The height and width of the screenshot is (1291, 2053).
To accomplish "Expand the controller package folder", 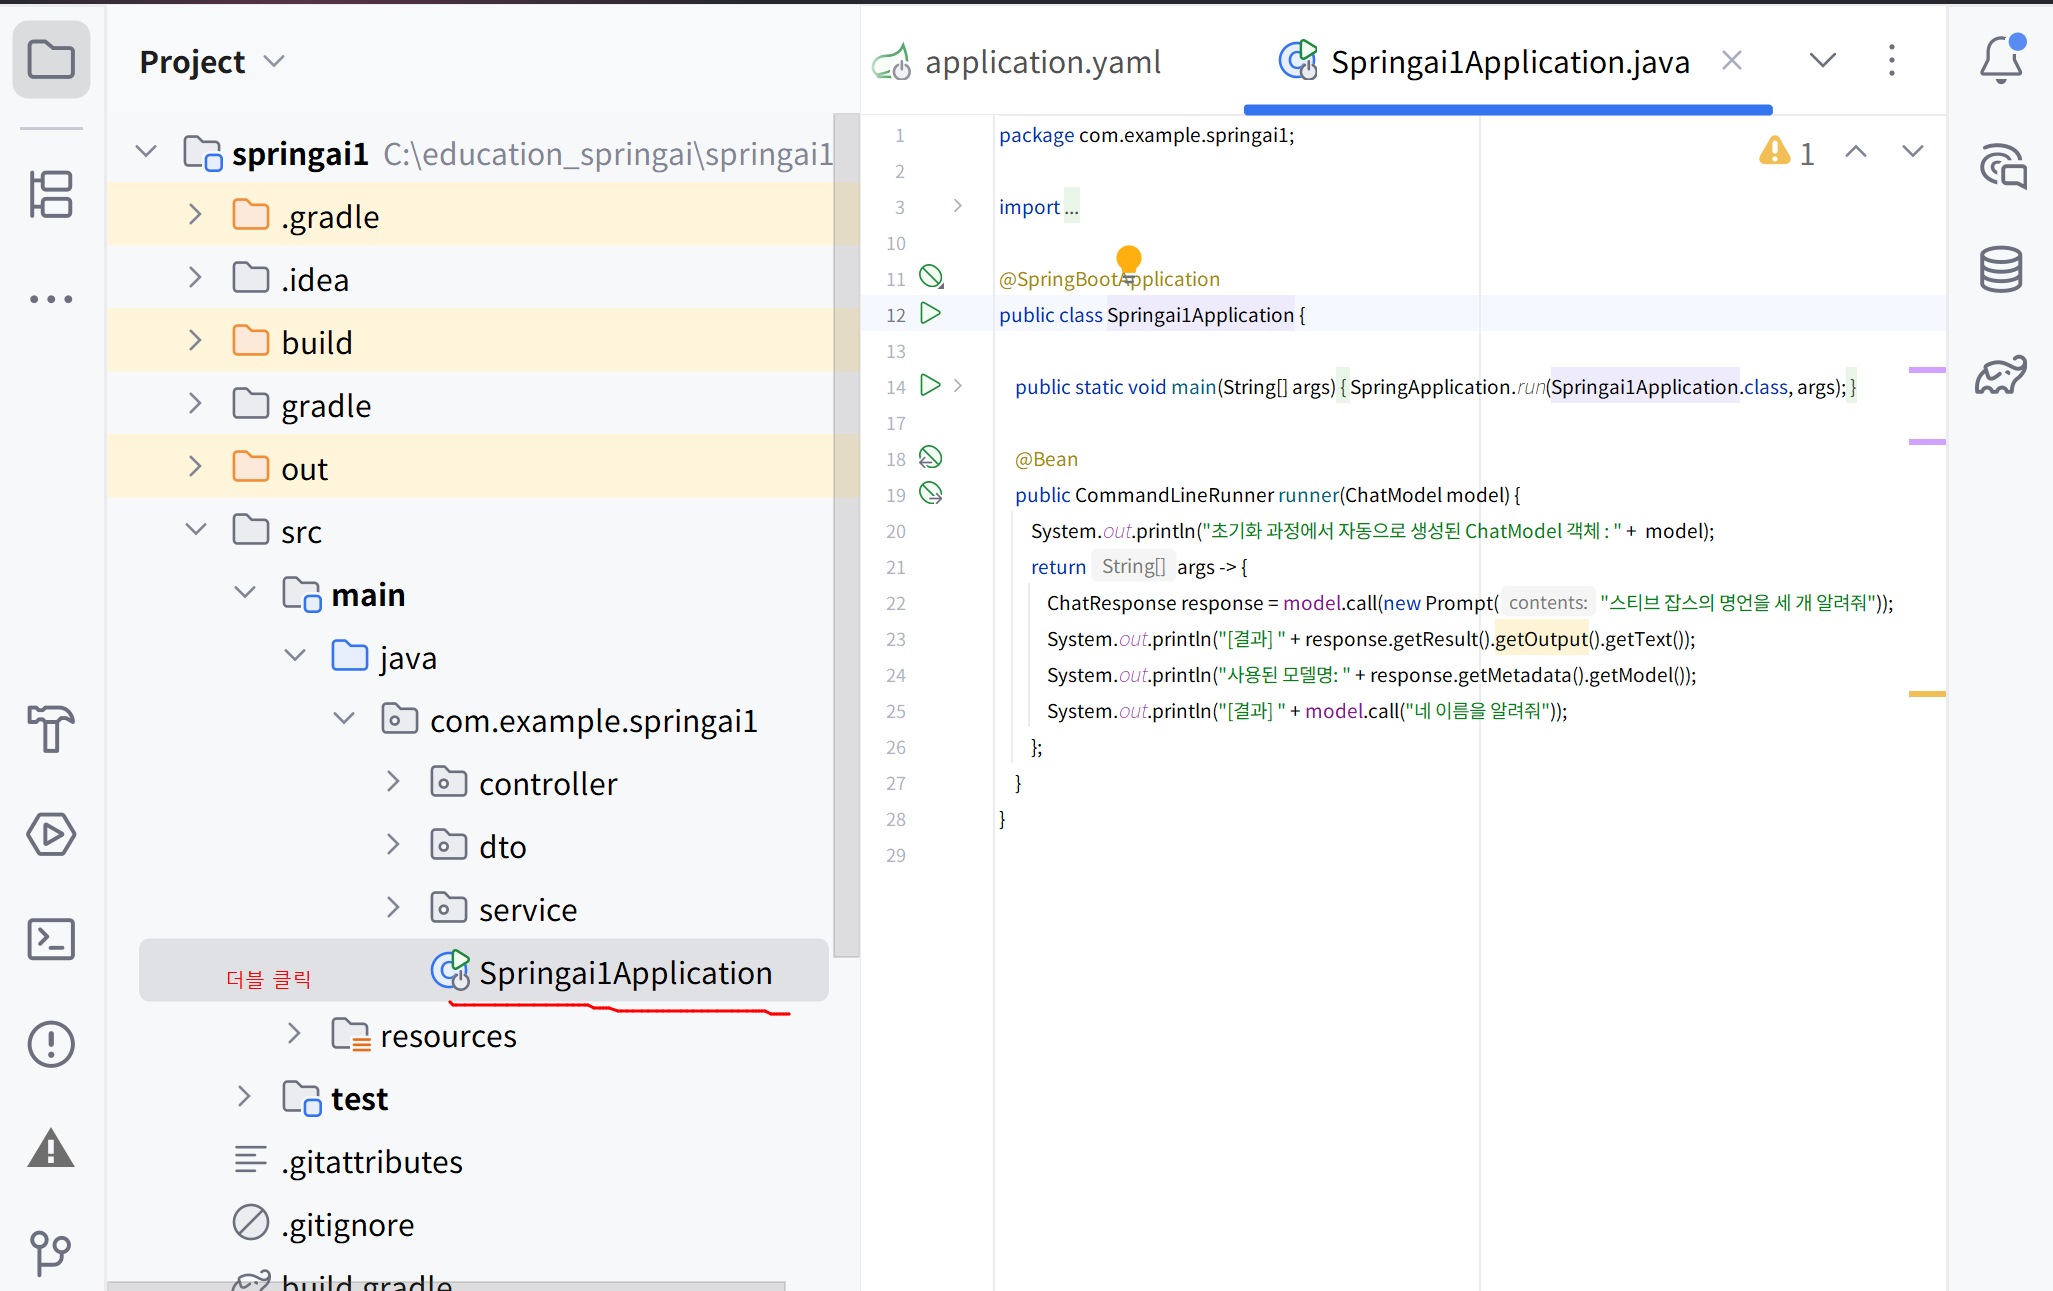I will click(393, 783).
